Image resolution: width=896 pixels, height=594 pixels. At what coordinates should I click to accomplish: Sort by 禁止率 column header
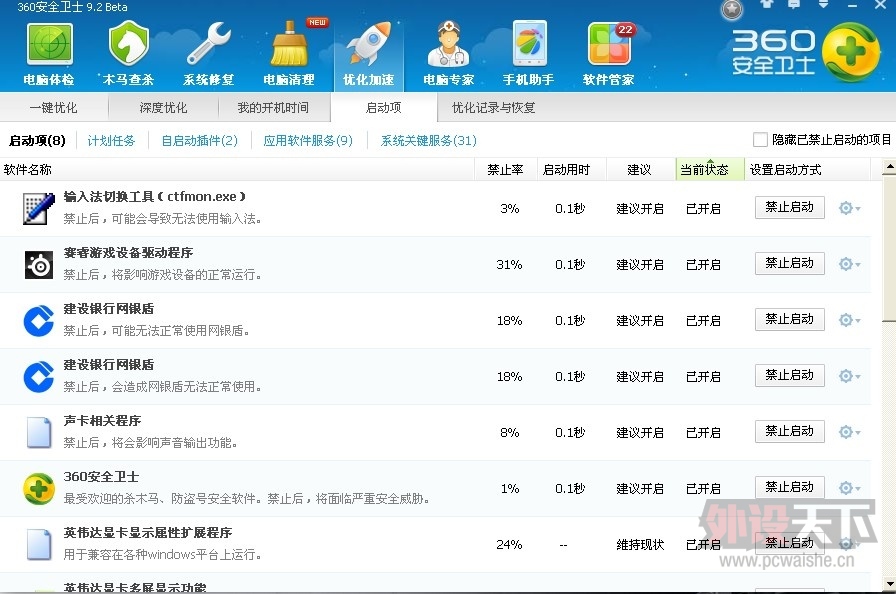(x=506, y=170)
